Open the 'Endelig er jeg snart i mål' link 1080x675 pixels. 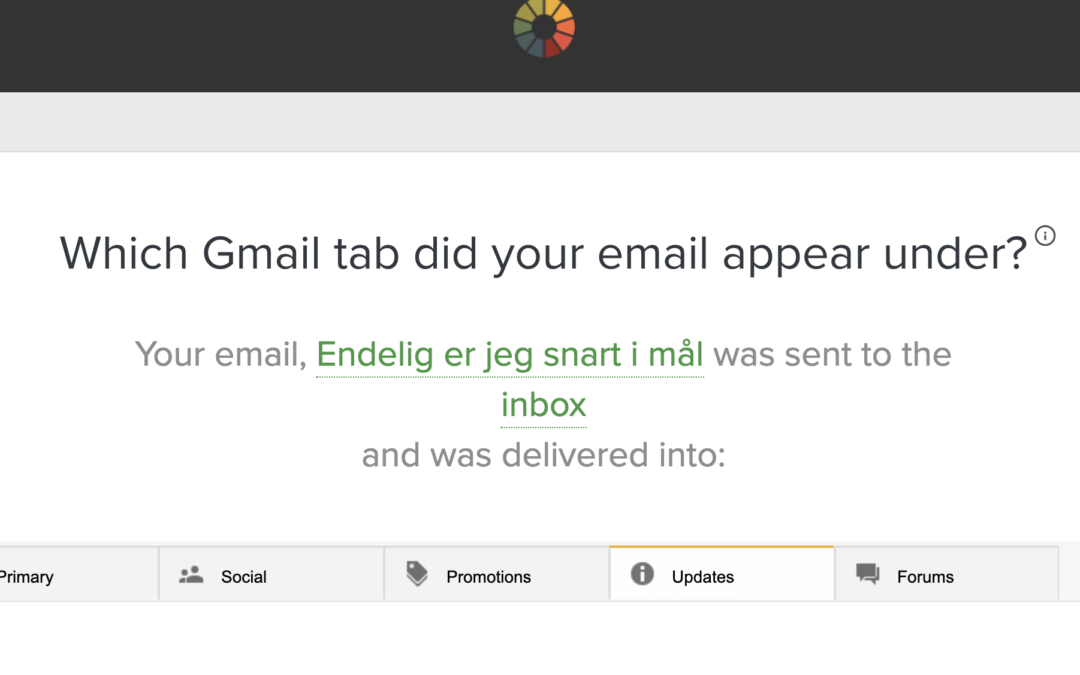coord(510,354)
